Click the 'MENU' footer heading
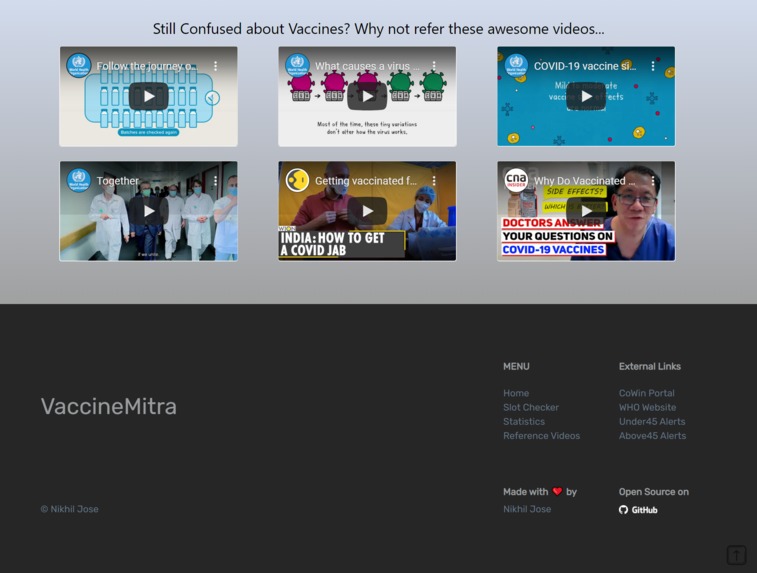Viewport: 757px width, 573px height. pos(516,366)
